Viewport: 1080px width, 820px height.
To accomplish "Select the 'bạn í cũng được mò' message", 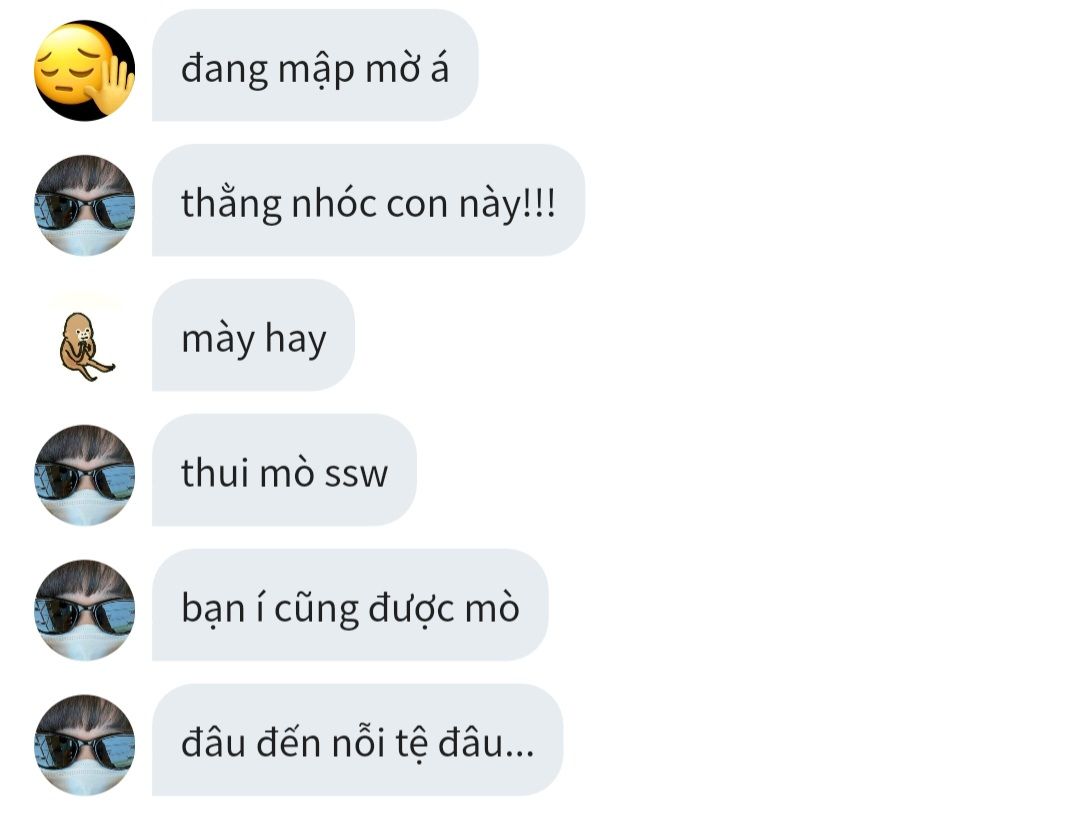I will [350, 605].
